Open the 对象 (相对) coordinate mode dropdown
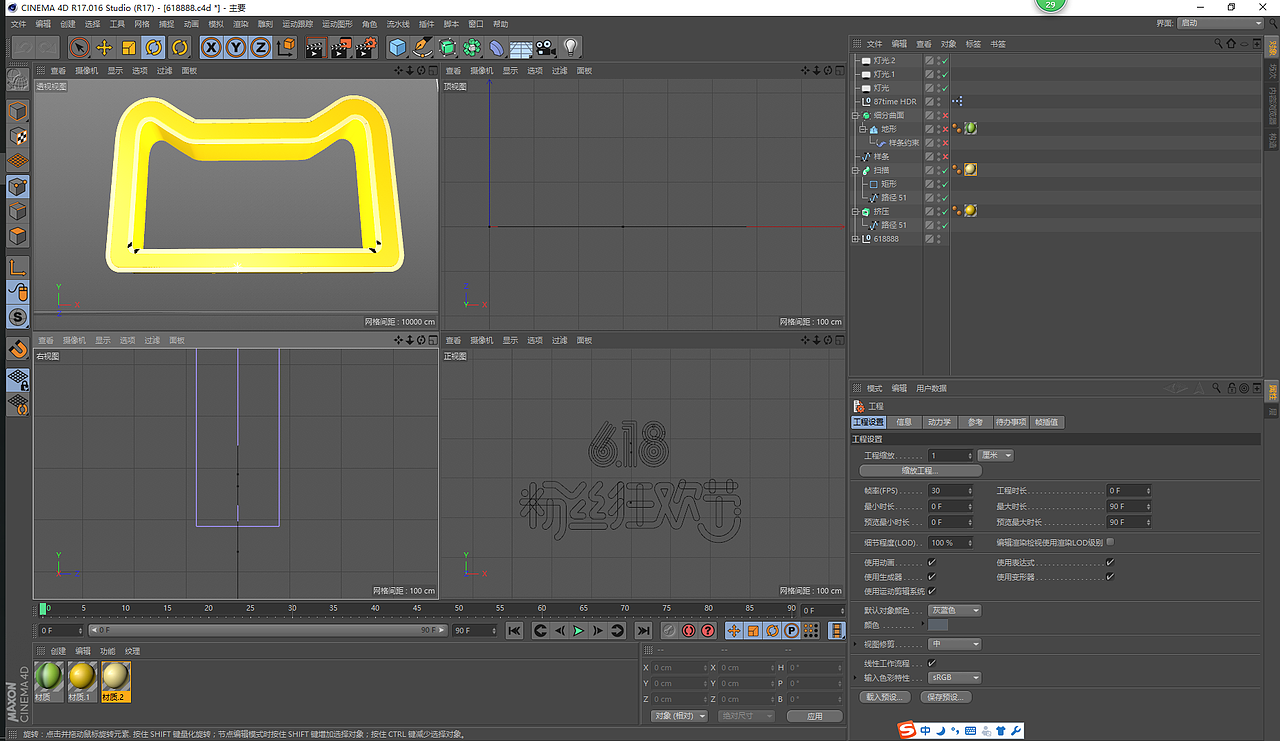 680,716
